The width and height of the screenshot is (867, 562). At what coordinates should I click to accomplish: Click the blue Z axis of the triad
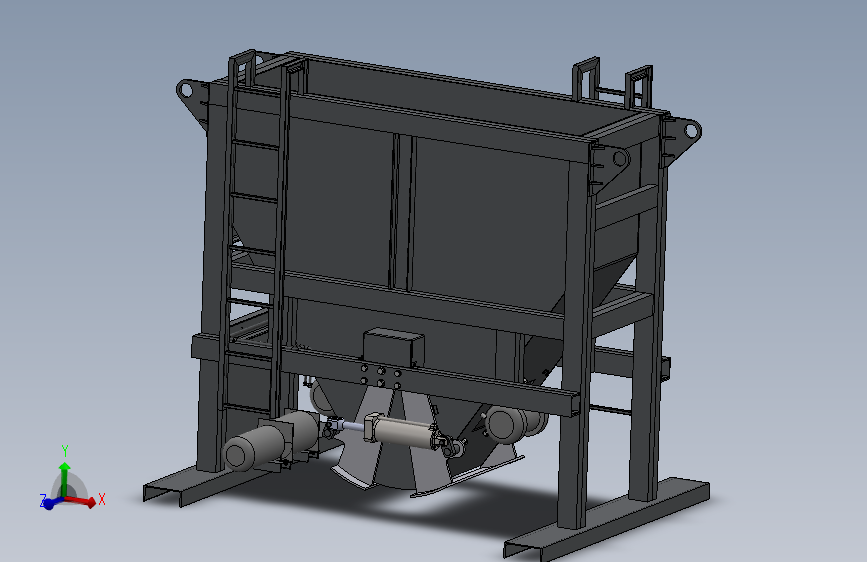point(54,502)
